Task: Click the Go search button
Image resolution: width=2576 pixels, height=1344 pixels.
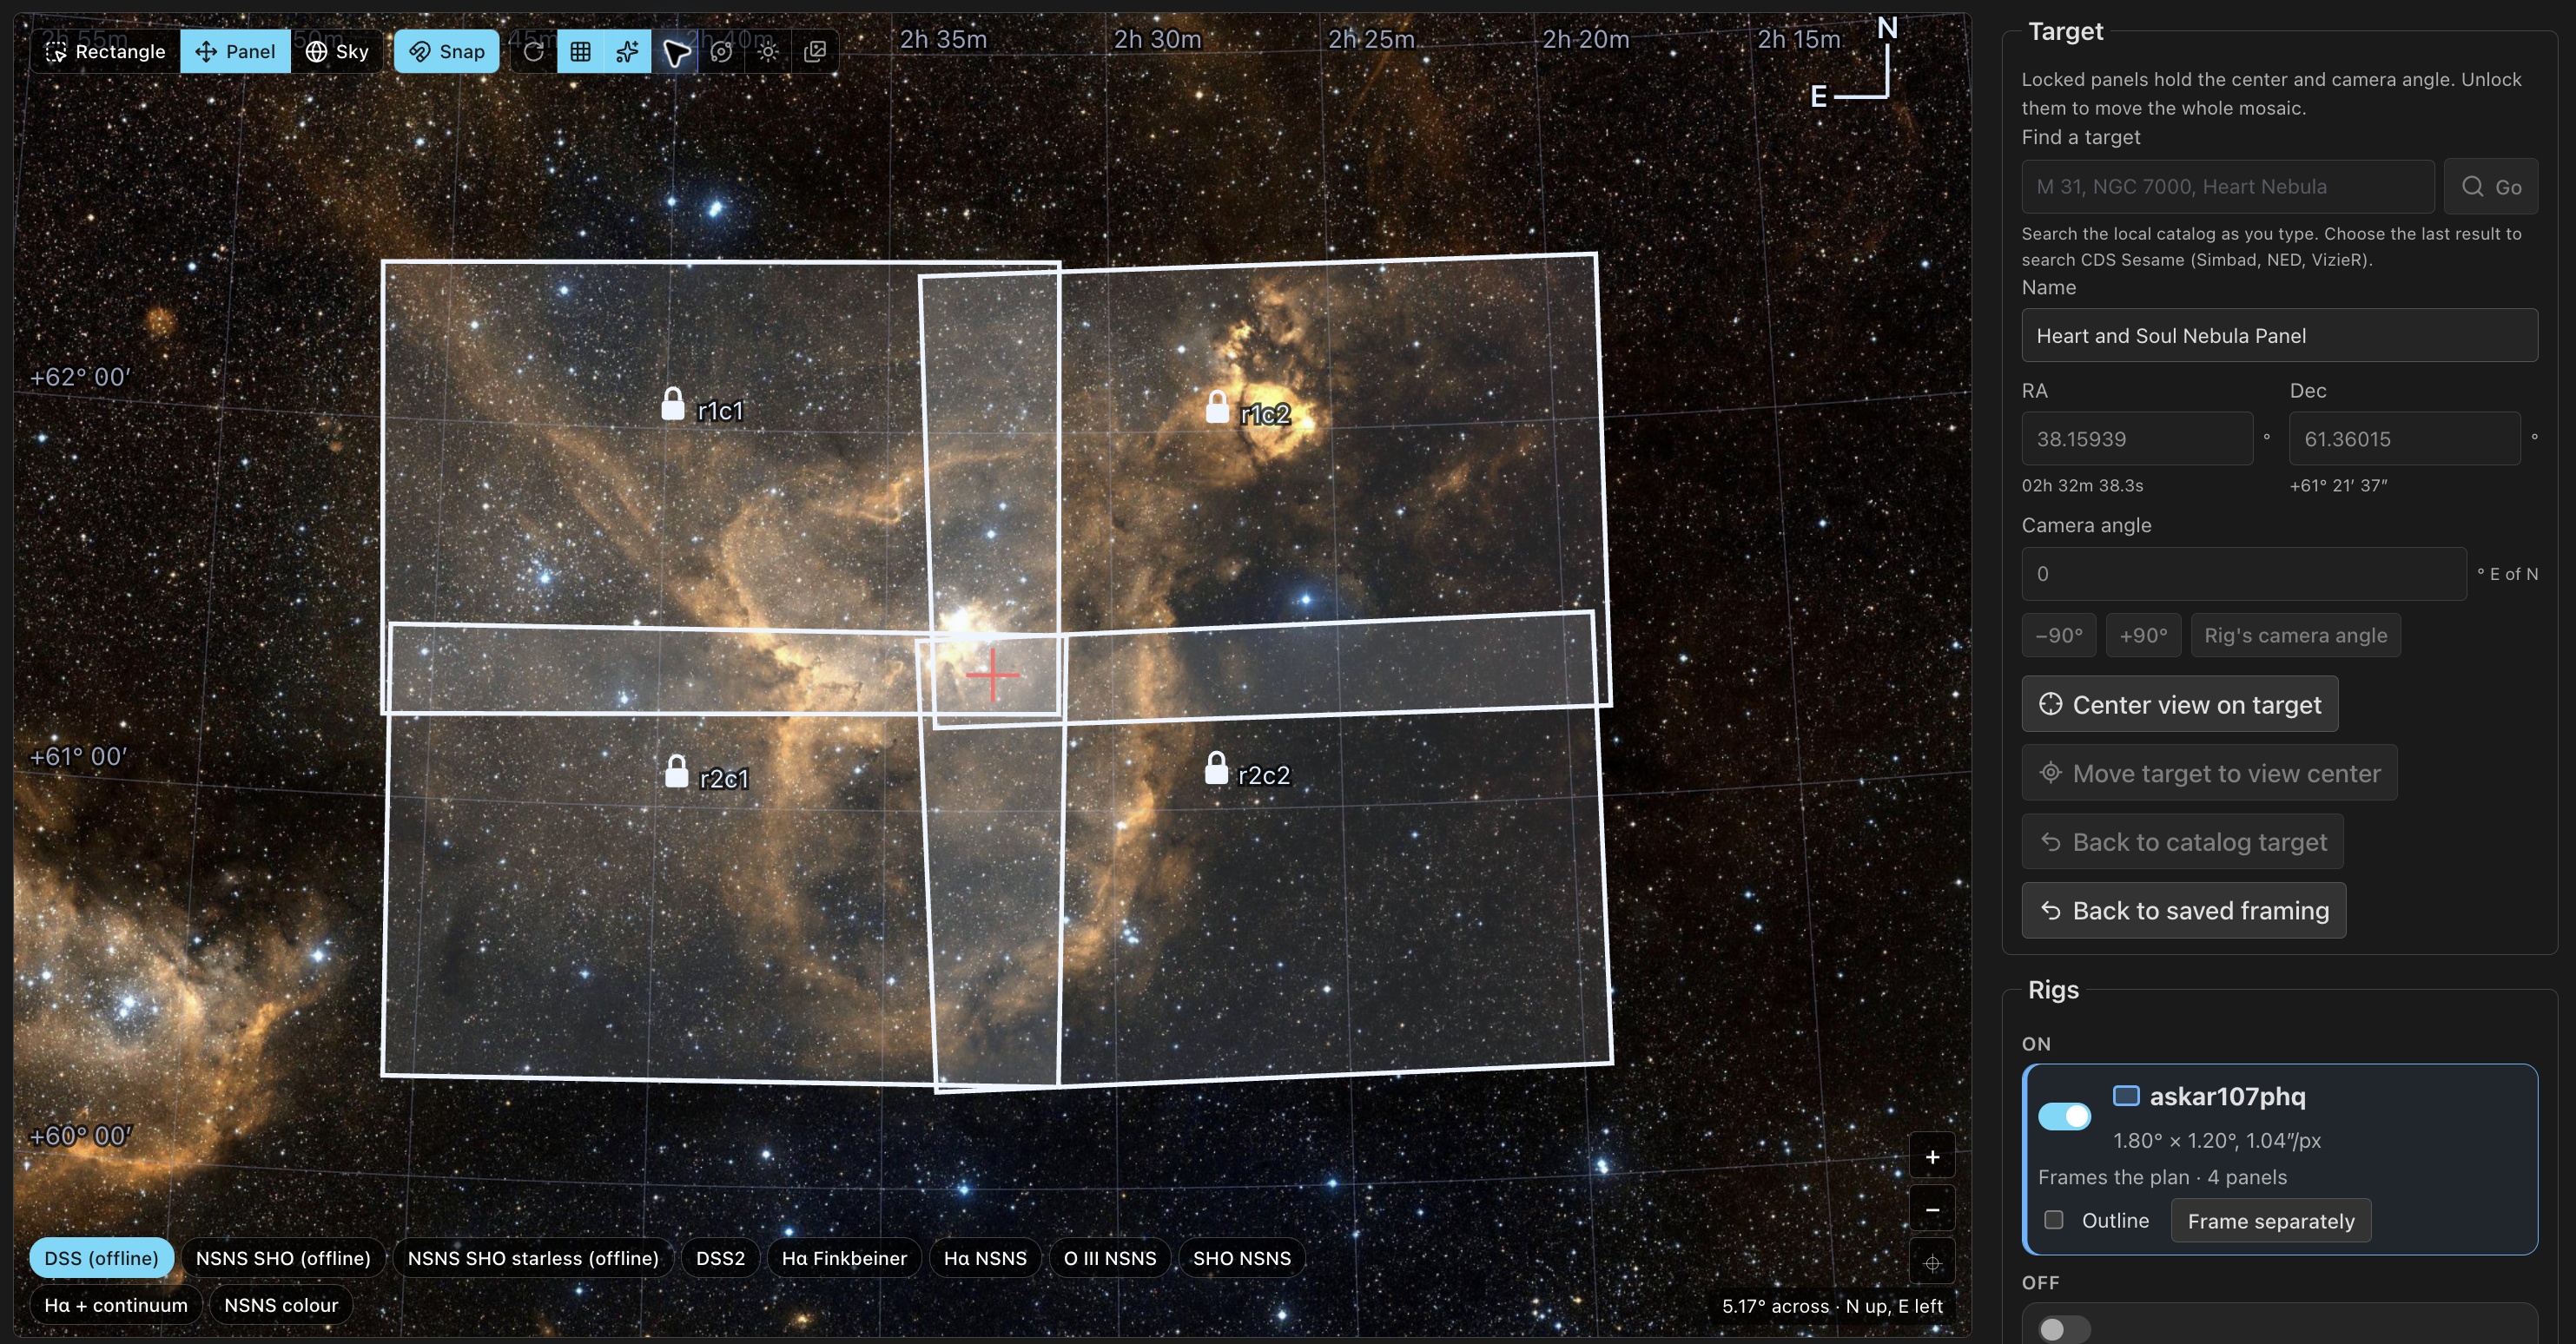Action: [x=2491, y=186]
